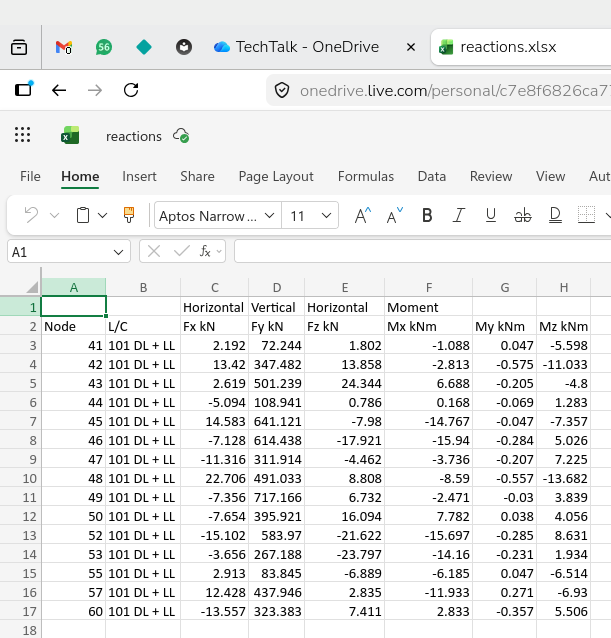Select cell with Fy kN header

[277, 326]
